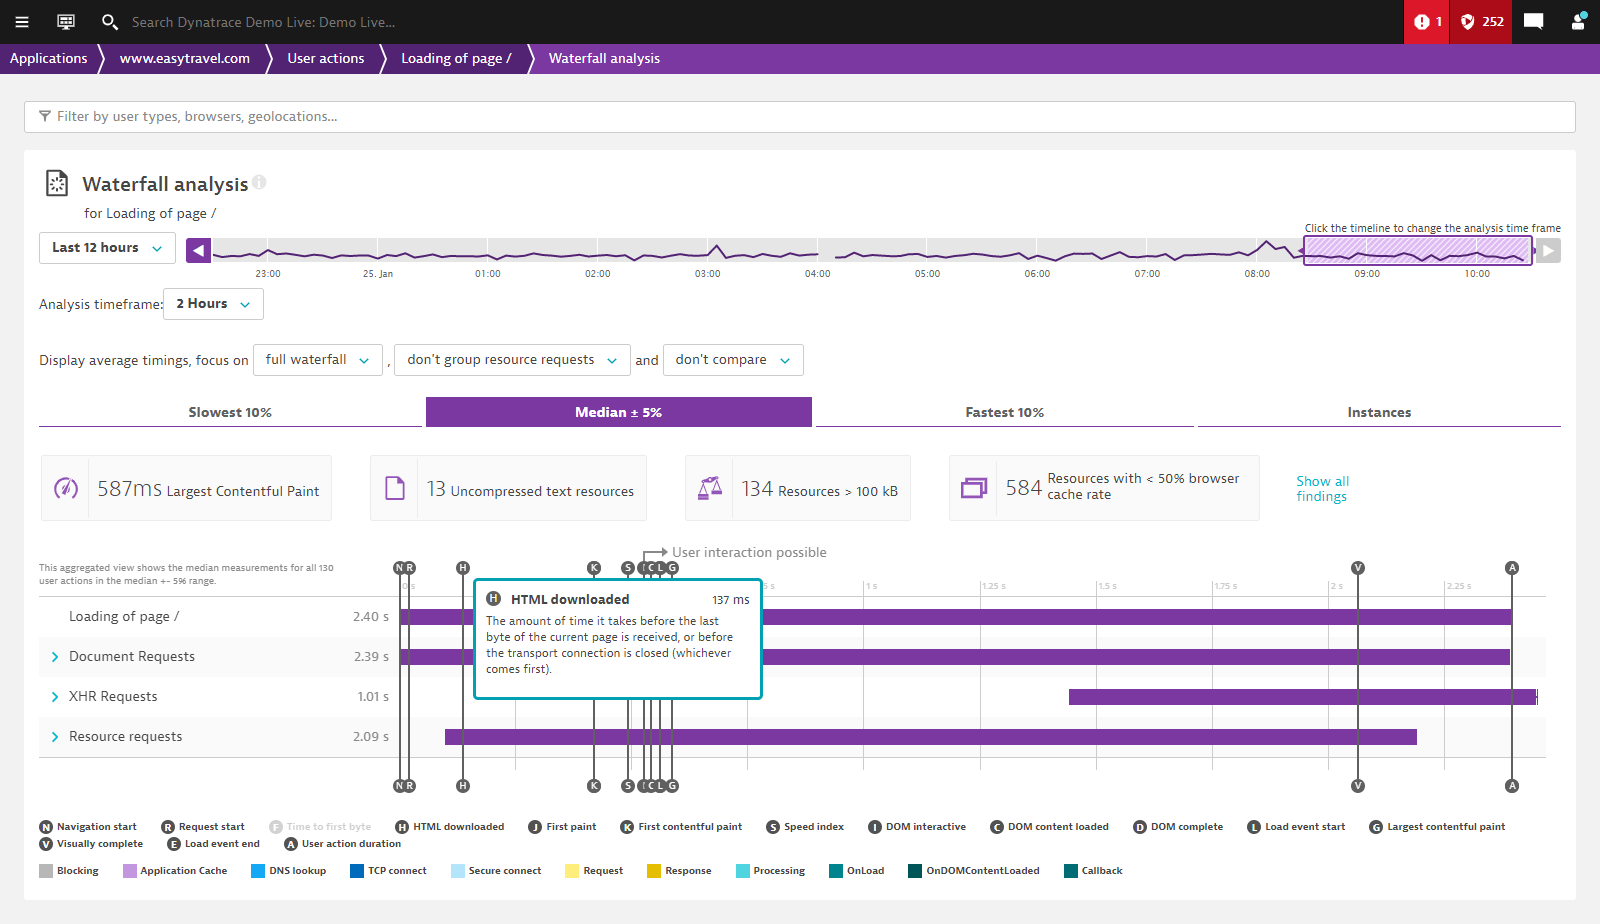Switch to the Slowest 10% tab
1600x924 pixels.
pyautogui.click(x=230, y=412)
